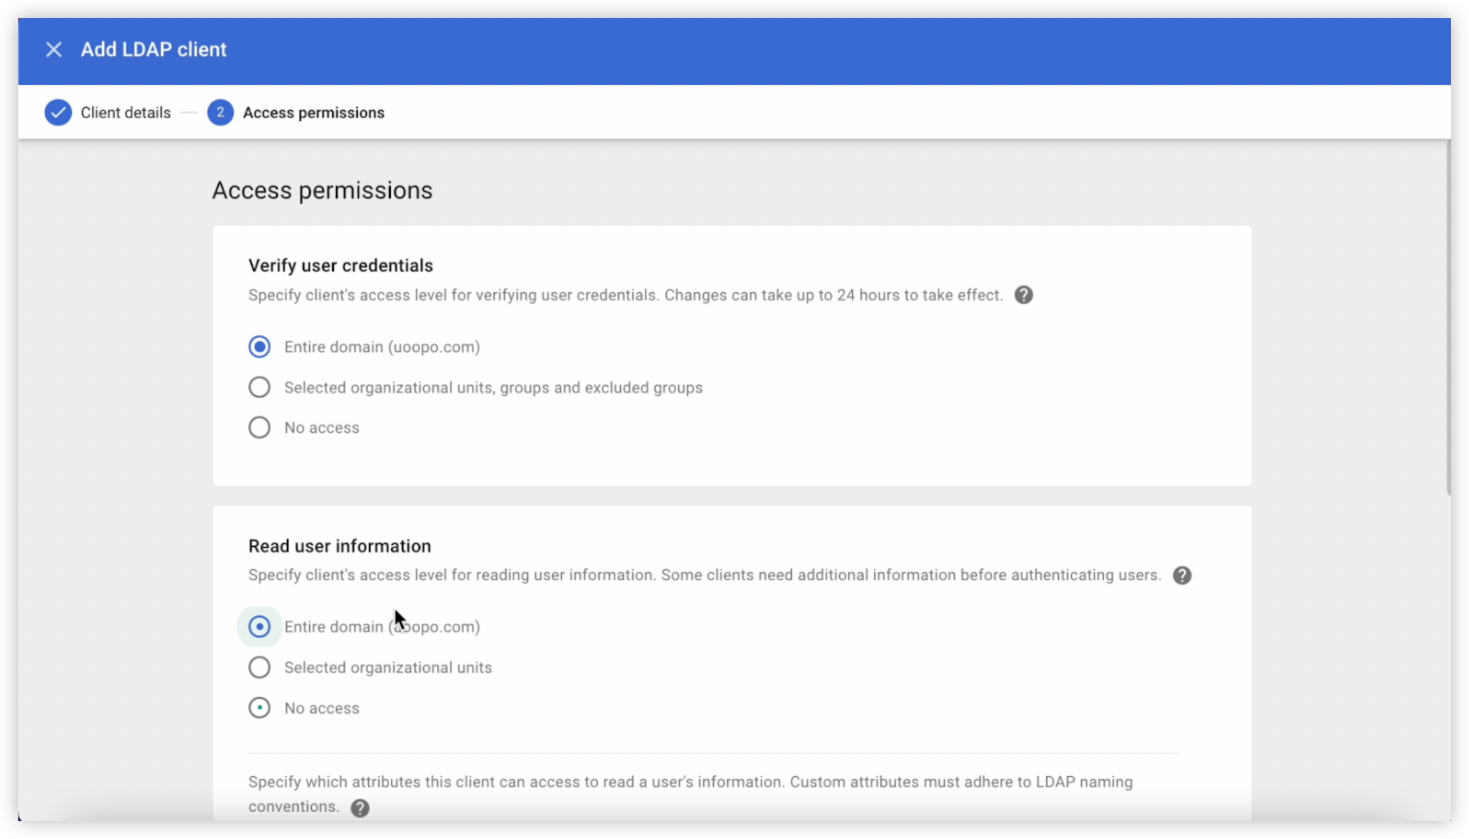Choose Selected organizational units, groups and excluded groups
This screenshot has width=1469, height=839.
tap(259, 387)
